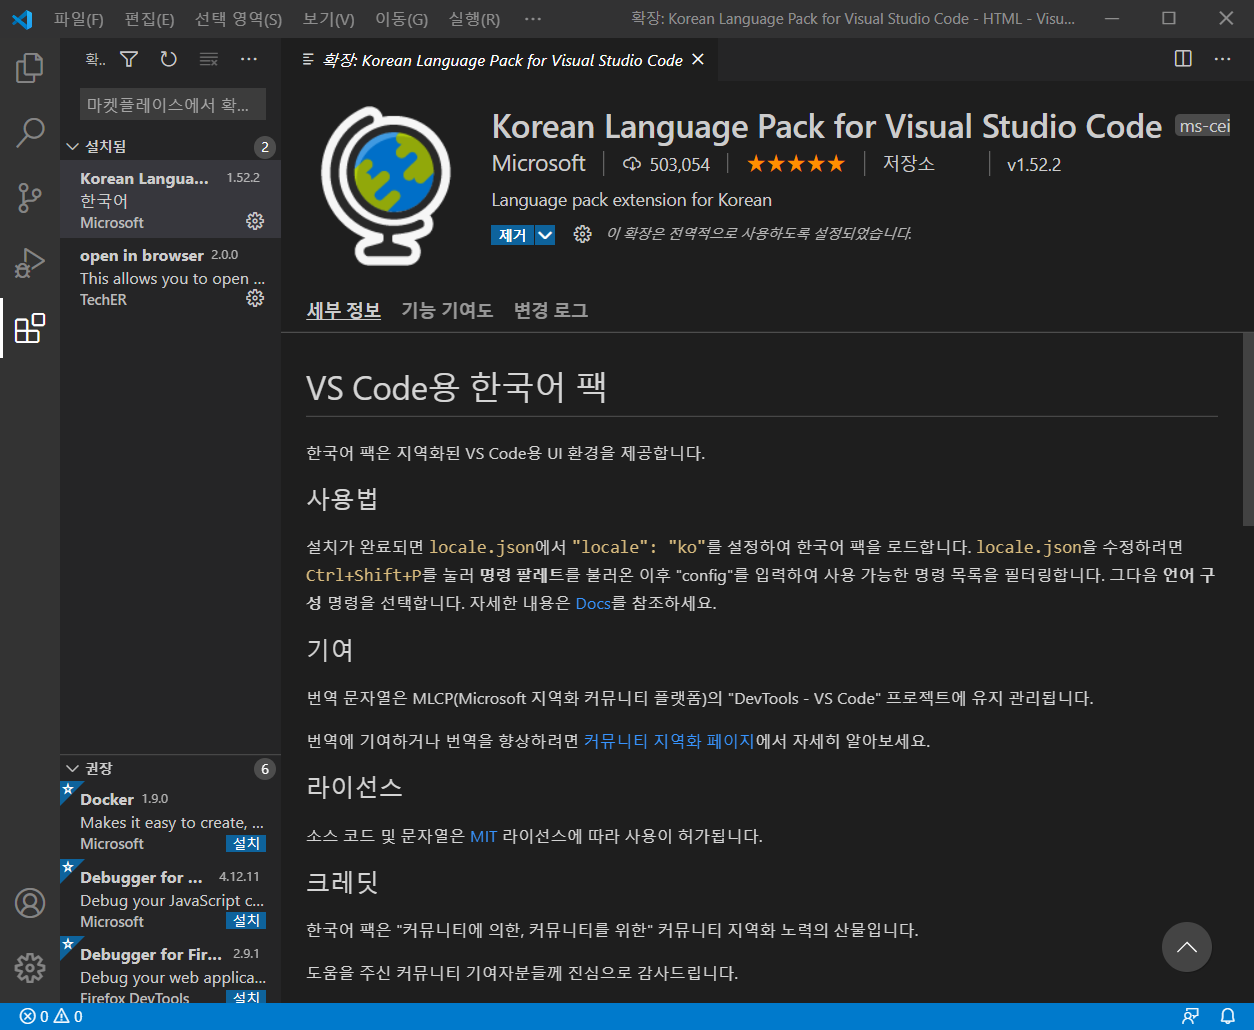Open editor more actions ellipsis
Viewport: 1254px width, 1030px height.
1222,59
